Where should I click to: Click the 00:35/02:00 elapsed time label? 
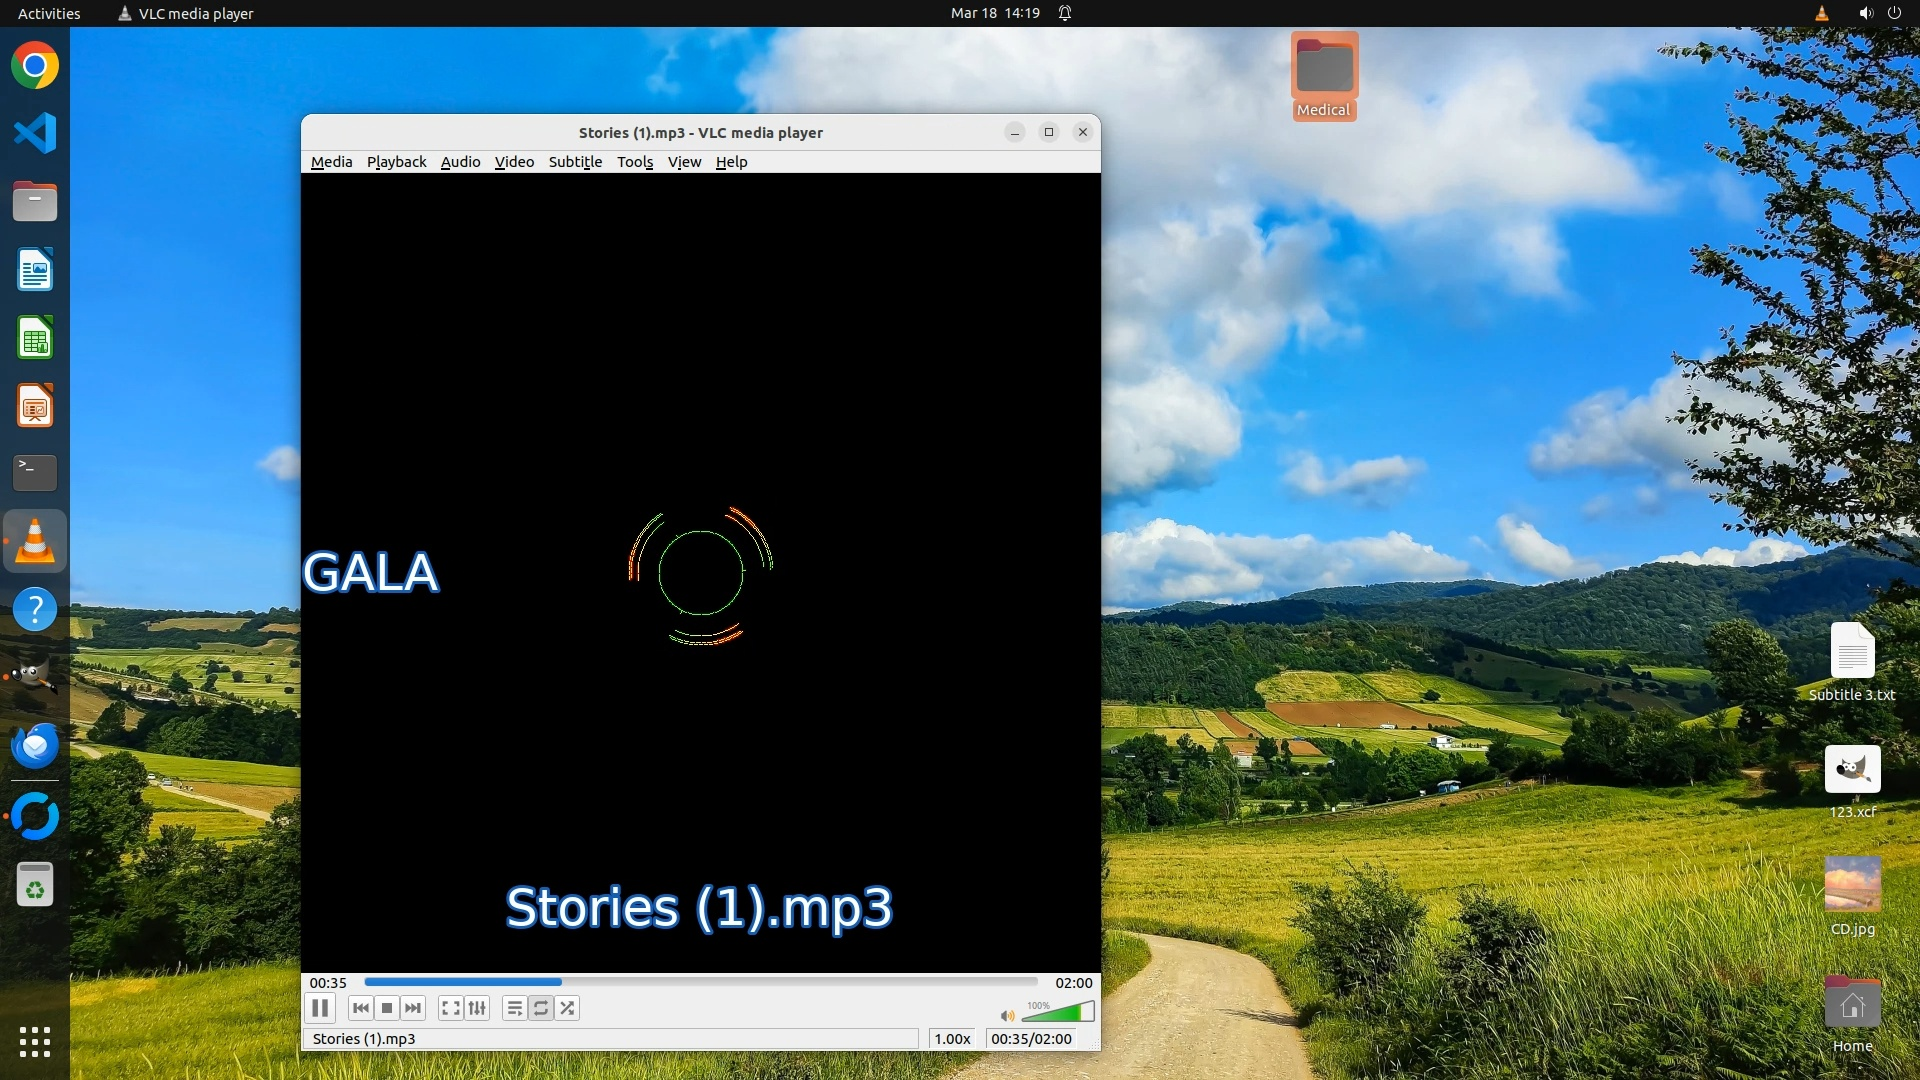coord(1031,1039)
